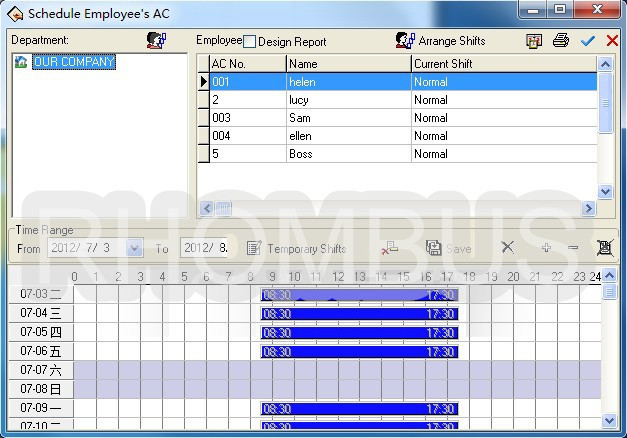Click the Current Shift column header
The image size is (627, 438).
pos(503,64)
